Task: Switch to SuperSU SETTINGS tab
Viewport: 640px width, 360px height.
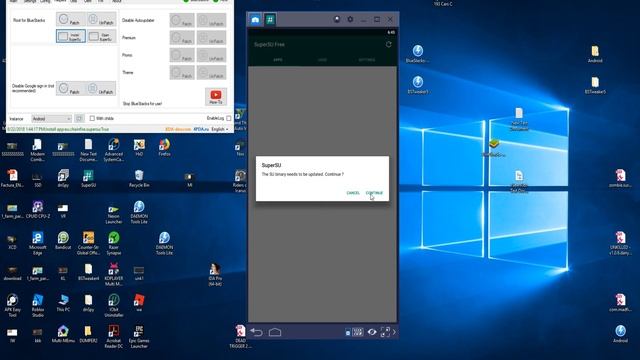Action: (367, 60)
